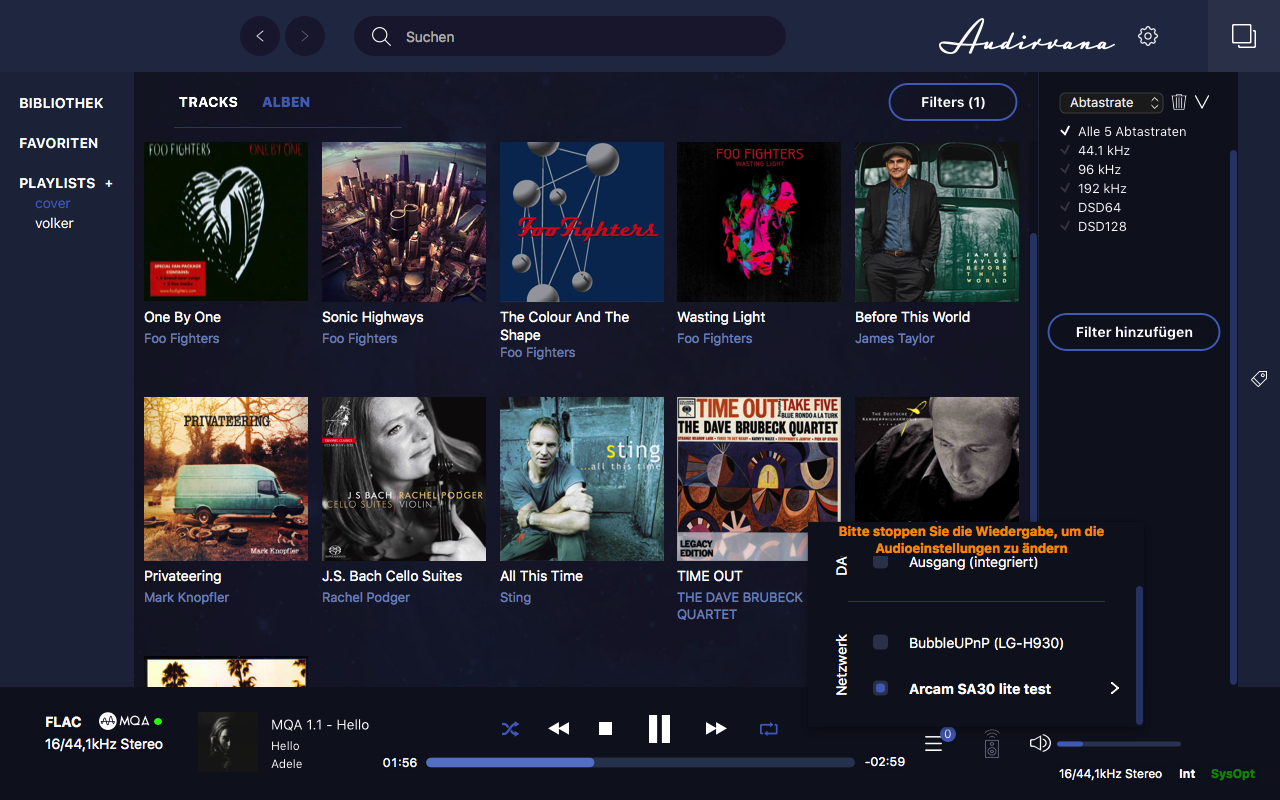
Task: Click the Filters (1) button
Action: [953, 102]
